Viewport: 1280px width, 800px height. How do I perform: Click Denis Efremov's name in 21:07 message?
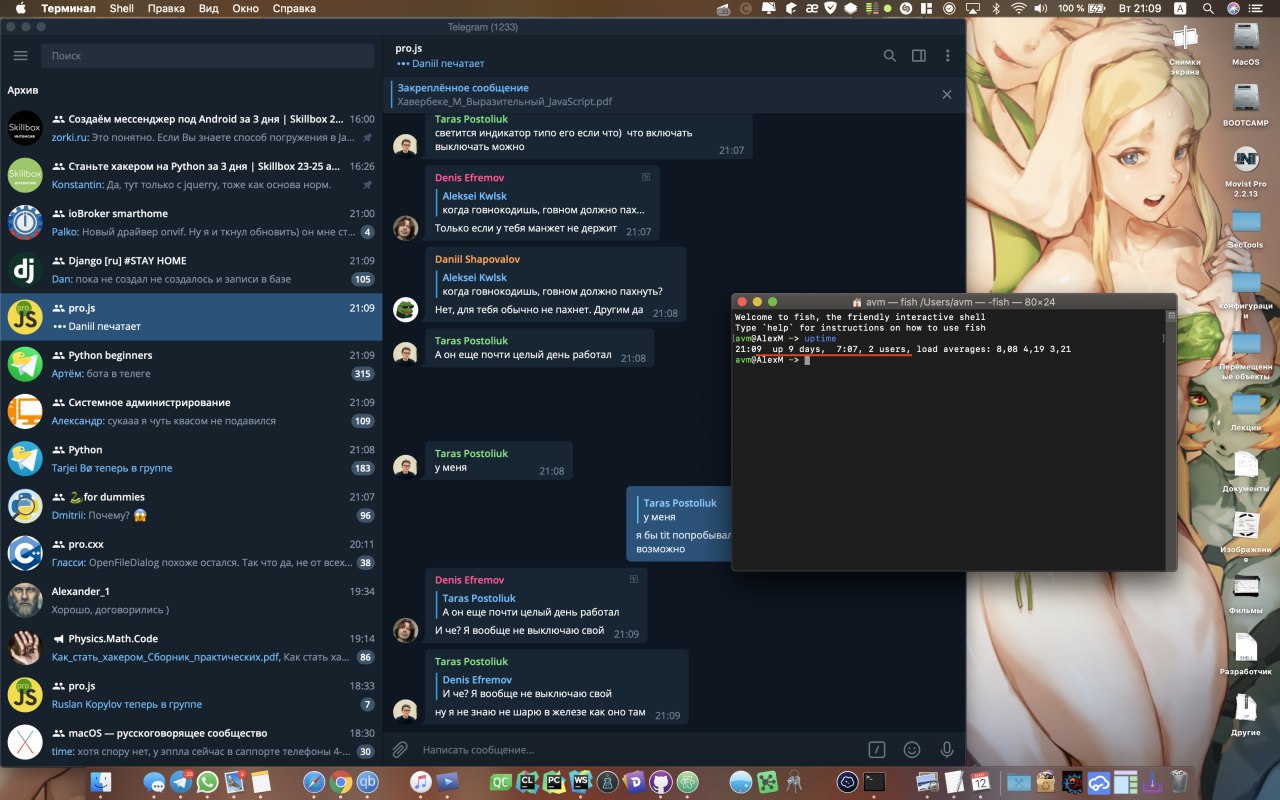coord(469,177)
